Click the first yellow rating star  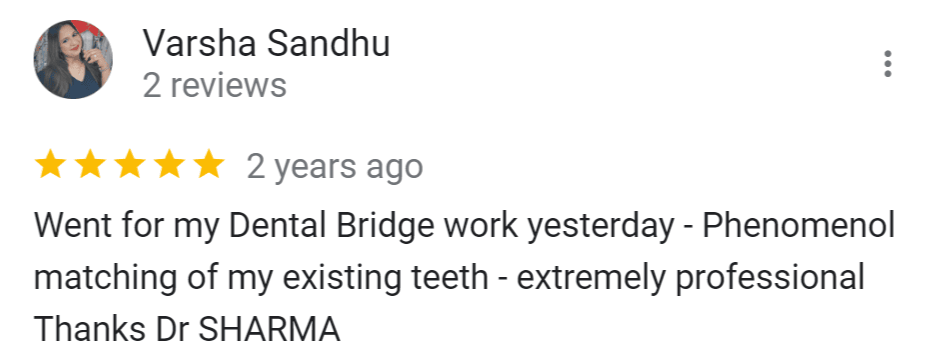50,165
